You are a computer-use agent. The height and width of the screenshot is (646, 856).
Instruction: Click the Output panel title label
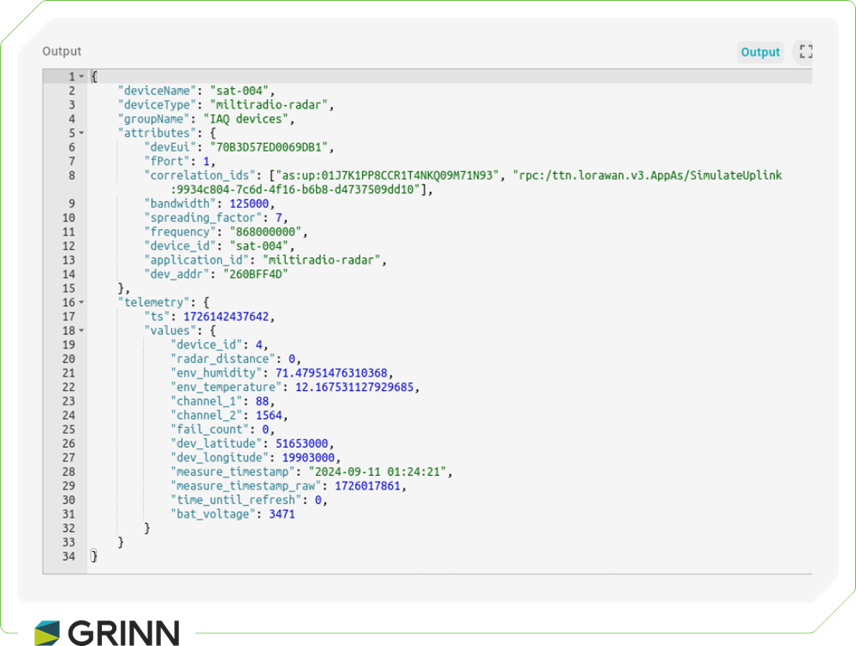(62, 51)
